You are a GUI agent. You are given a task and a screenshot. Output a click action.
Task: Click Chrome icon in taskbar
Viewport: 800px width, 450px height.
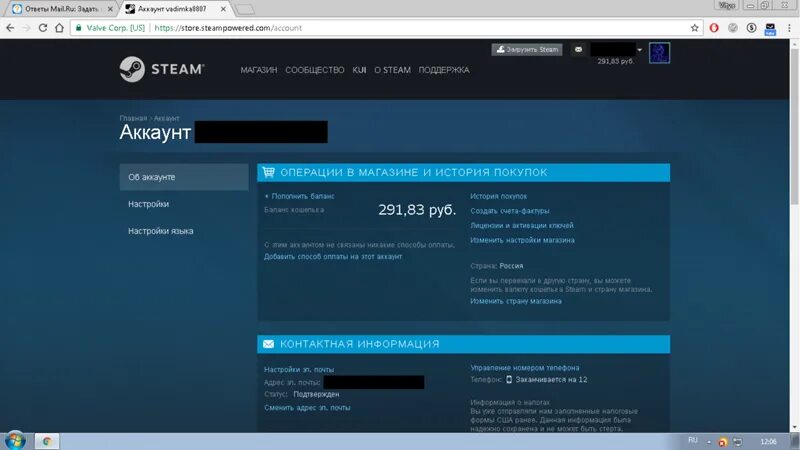tap(47, 441)
